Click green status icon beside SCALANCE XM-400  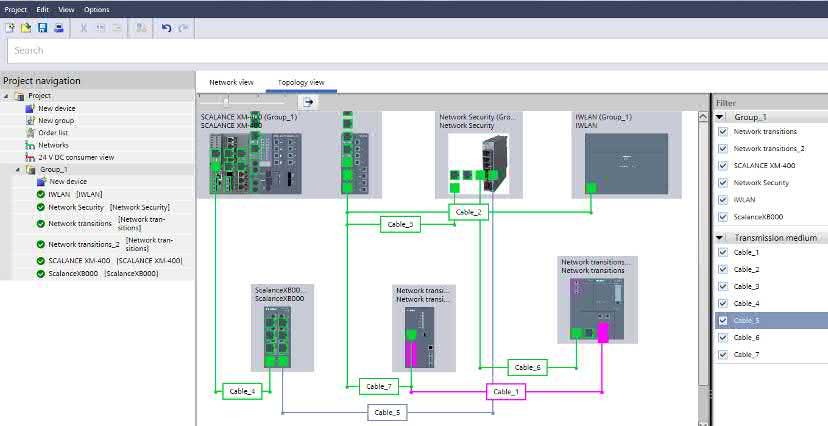41,261
